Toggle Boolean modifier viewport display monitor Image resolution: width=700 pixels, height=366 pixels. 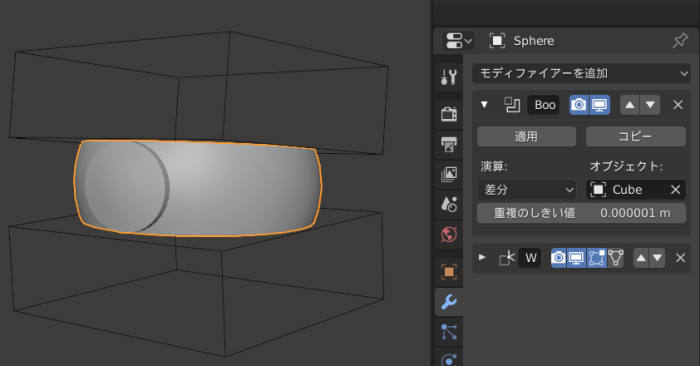pyautogui.click(x=600, y=105)
